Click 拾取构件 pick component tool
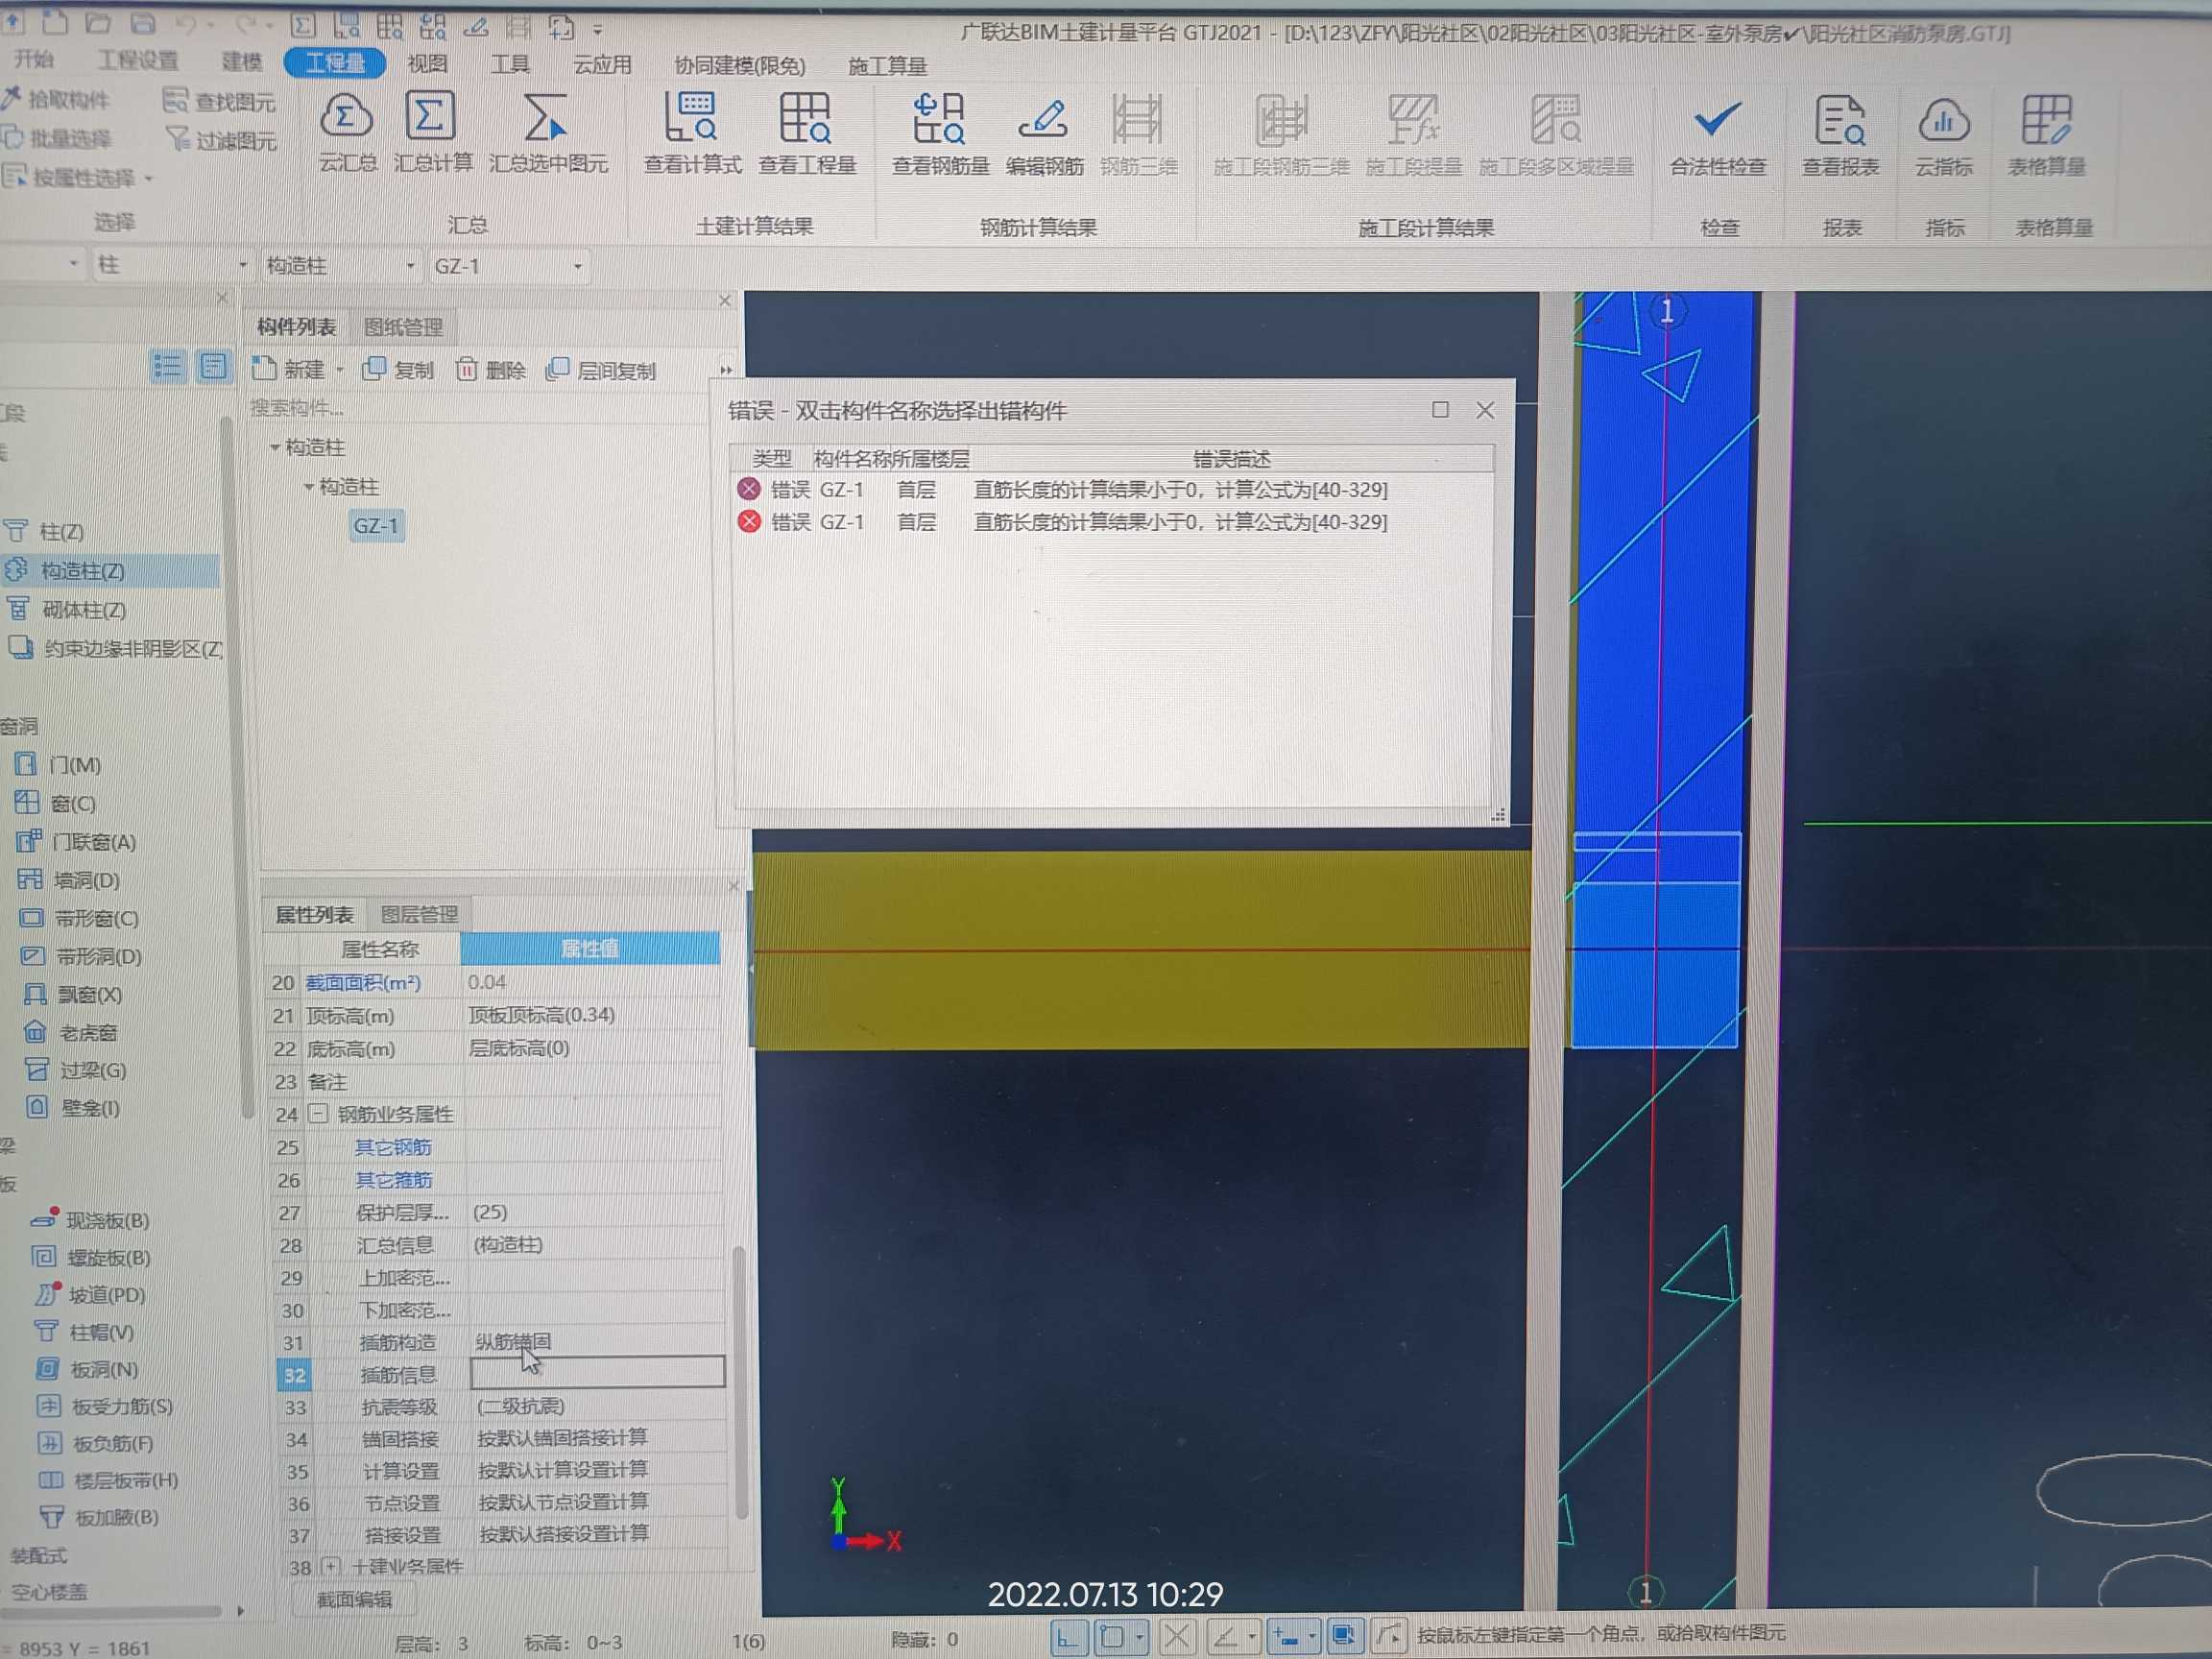This screenshot has width=2212, height=1659. point(57,99)
